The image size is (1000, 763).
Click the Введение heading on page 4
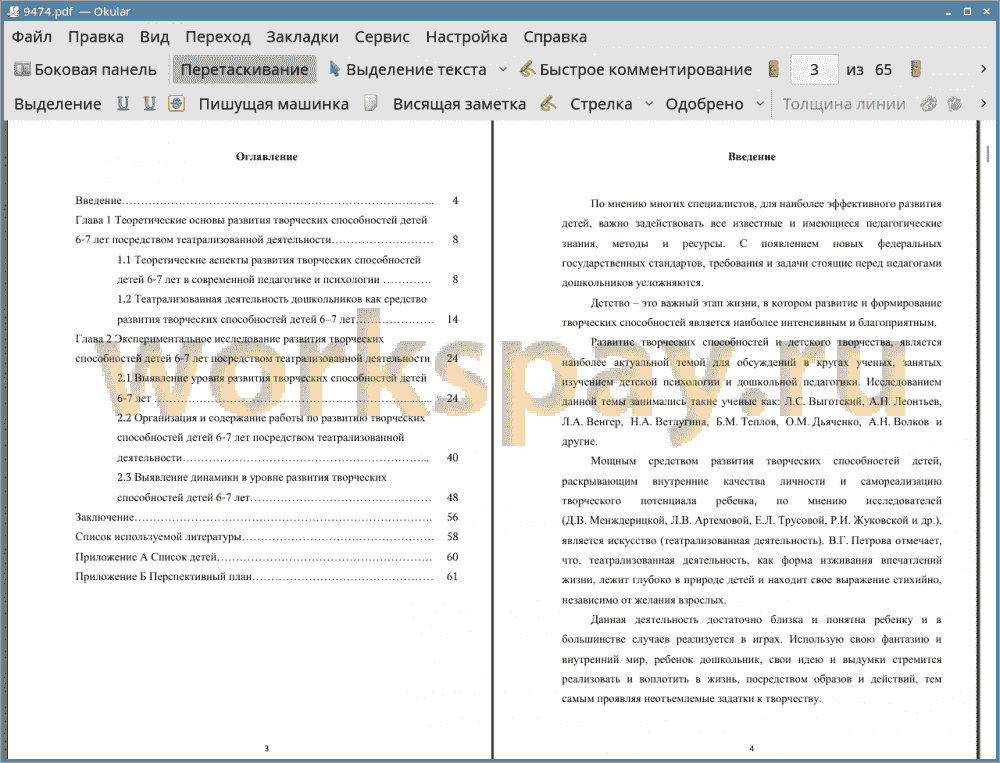[x=752, y=156]
